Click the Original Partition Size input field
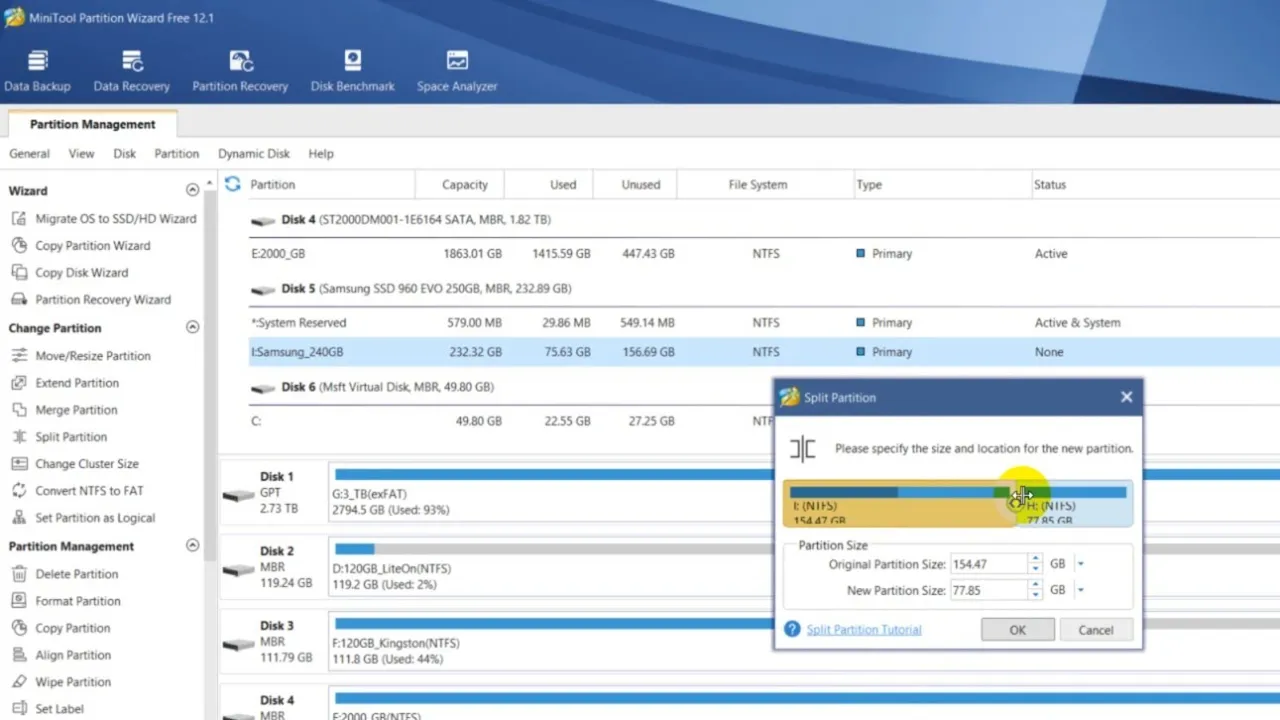 pos(987,564)
